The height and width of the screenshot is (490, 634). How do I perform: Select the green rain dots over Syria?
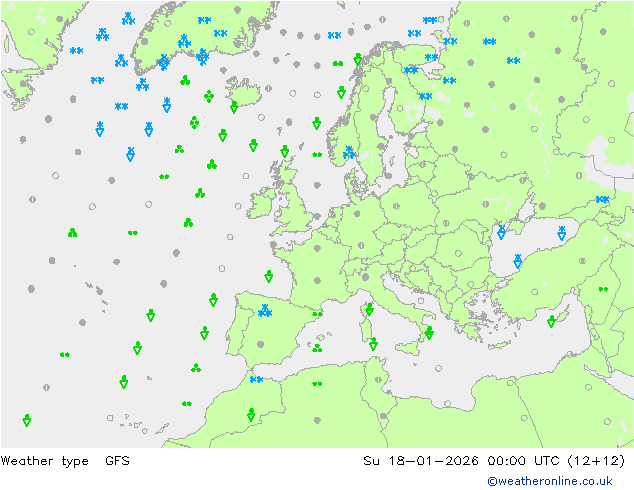[603, 289]
